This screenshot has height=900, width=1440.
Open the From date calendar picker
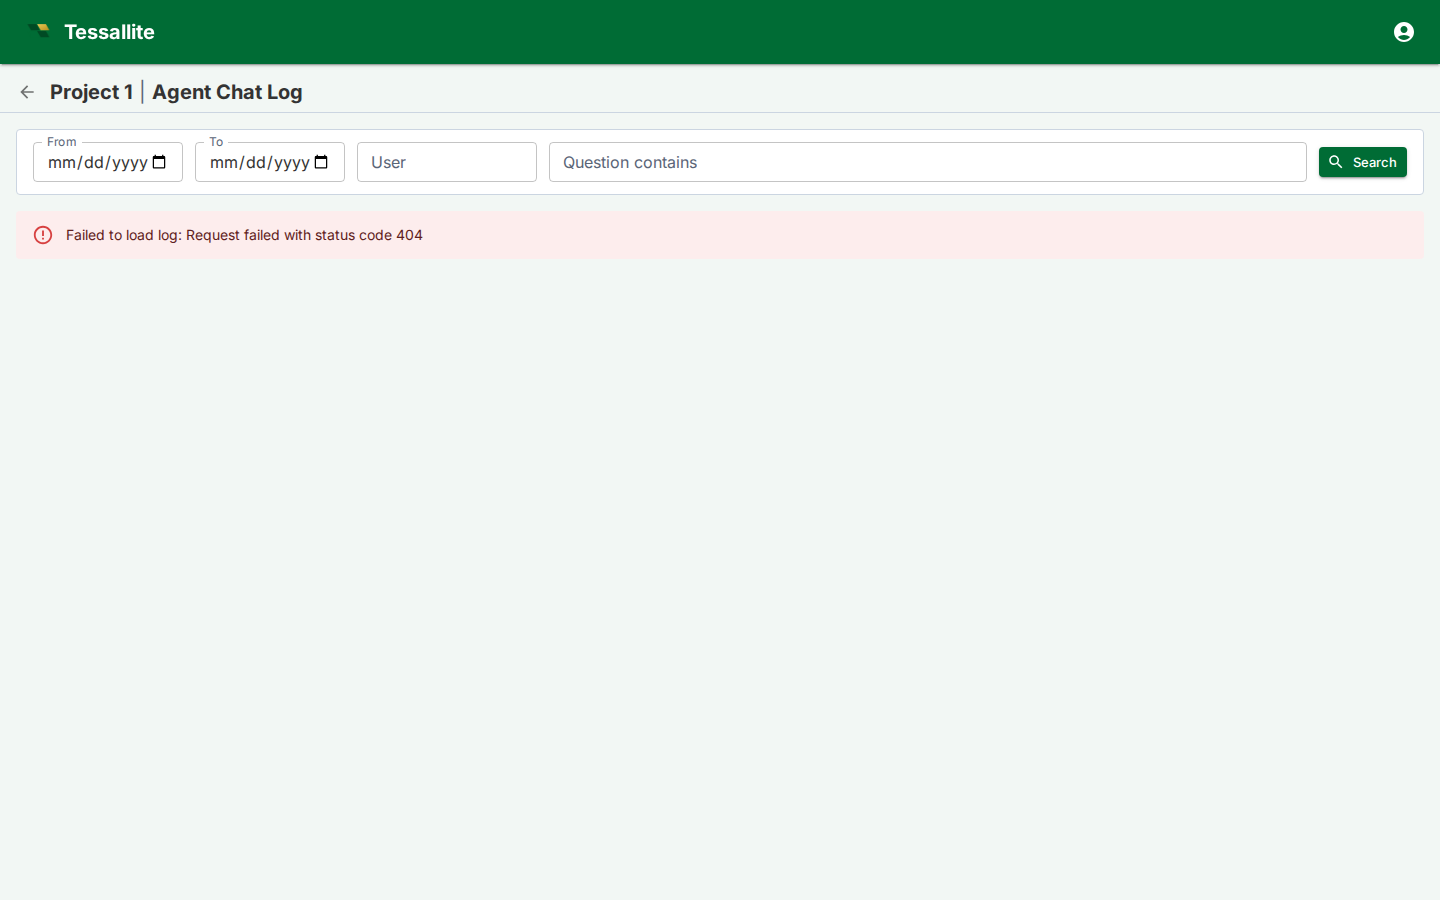click(x=159, y=162)
